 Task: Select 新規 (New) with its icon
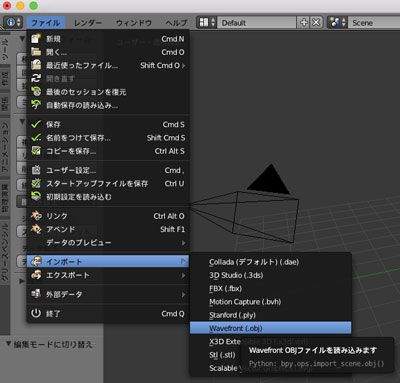[108, 39]
